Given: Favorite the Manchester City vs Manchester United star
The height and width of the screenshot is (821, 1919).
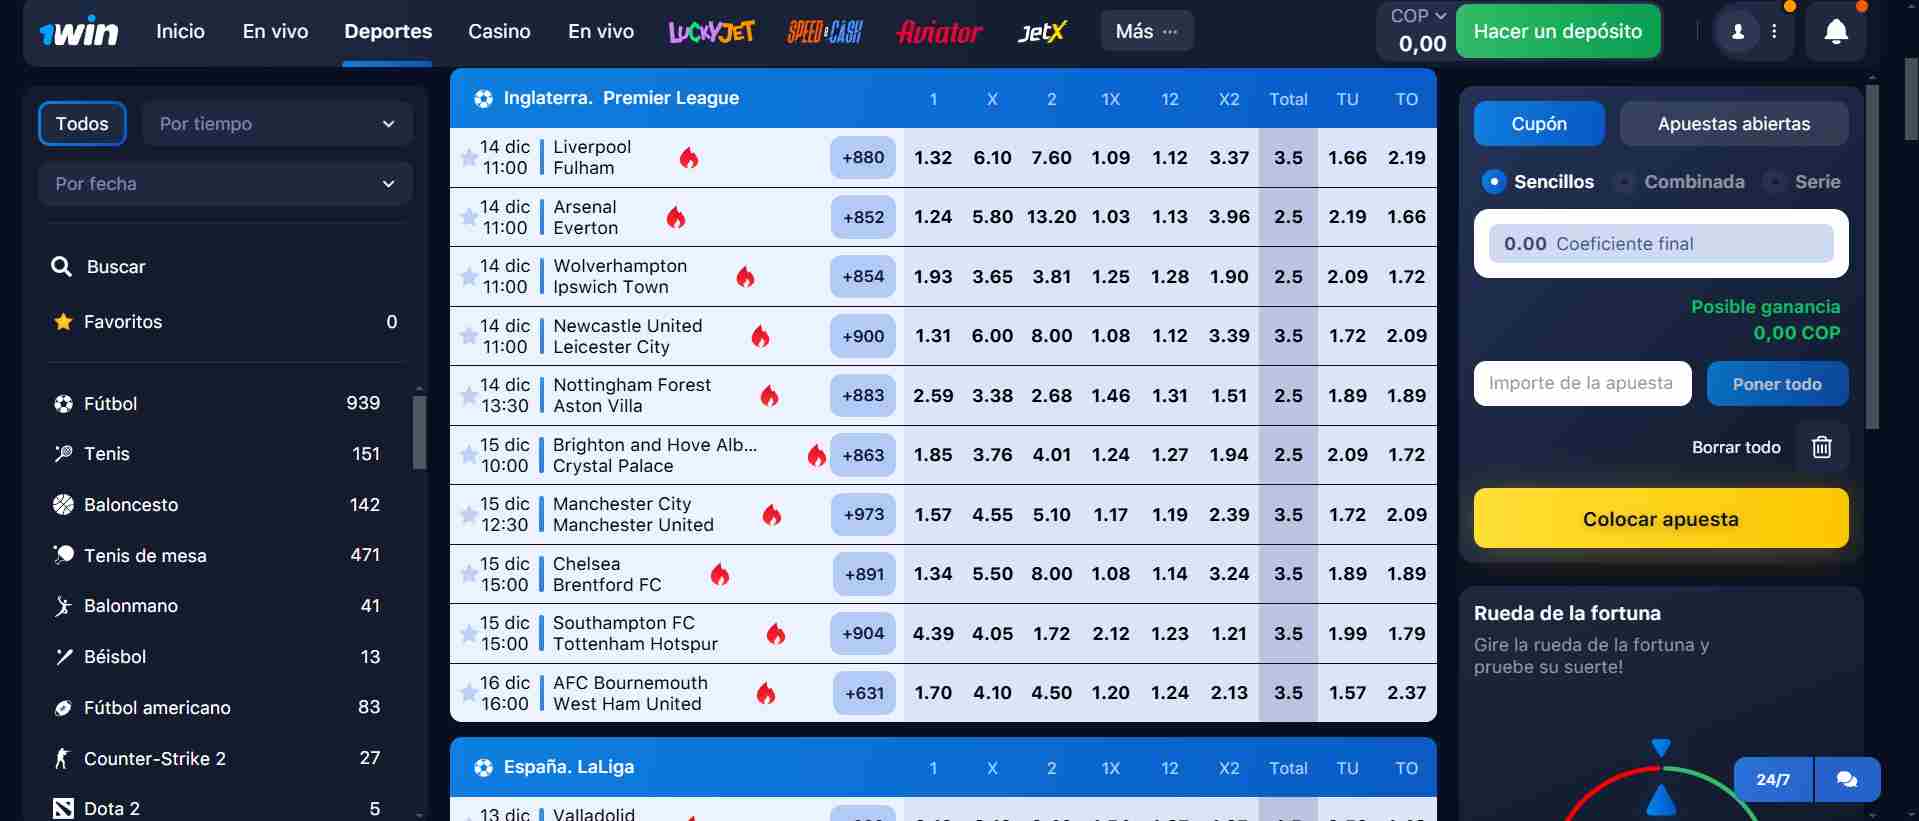Looking at the screenshot, I should click(x=468, y=514).
